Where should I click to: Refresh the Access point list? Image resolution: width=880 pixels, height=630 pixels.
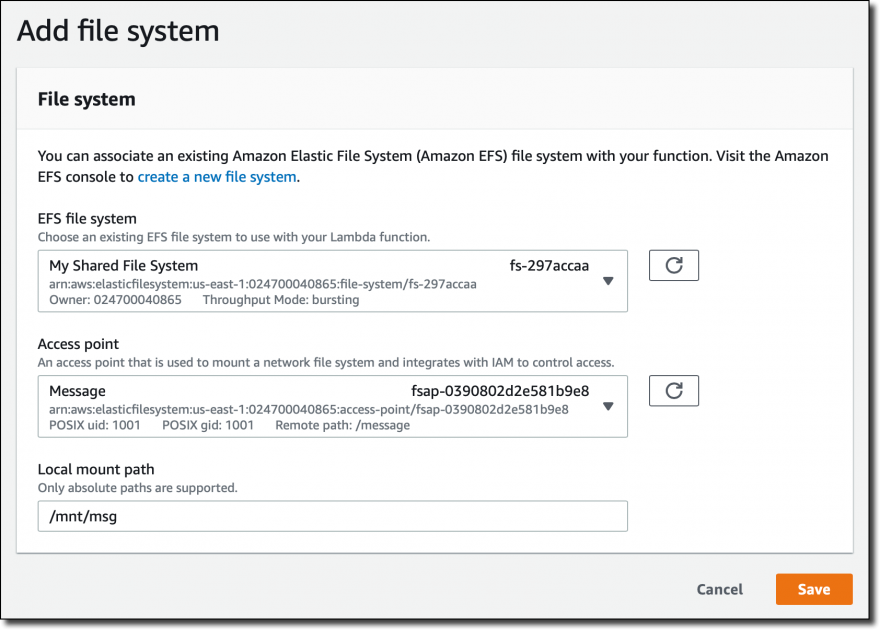coord(673,390)
